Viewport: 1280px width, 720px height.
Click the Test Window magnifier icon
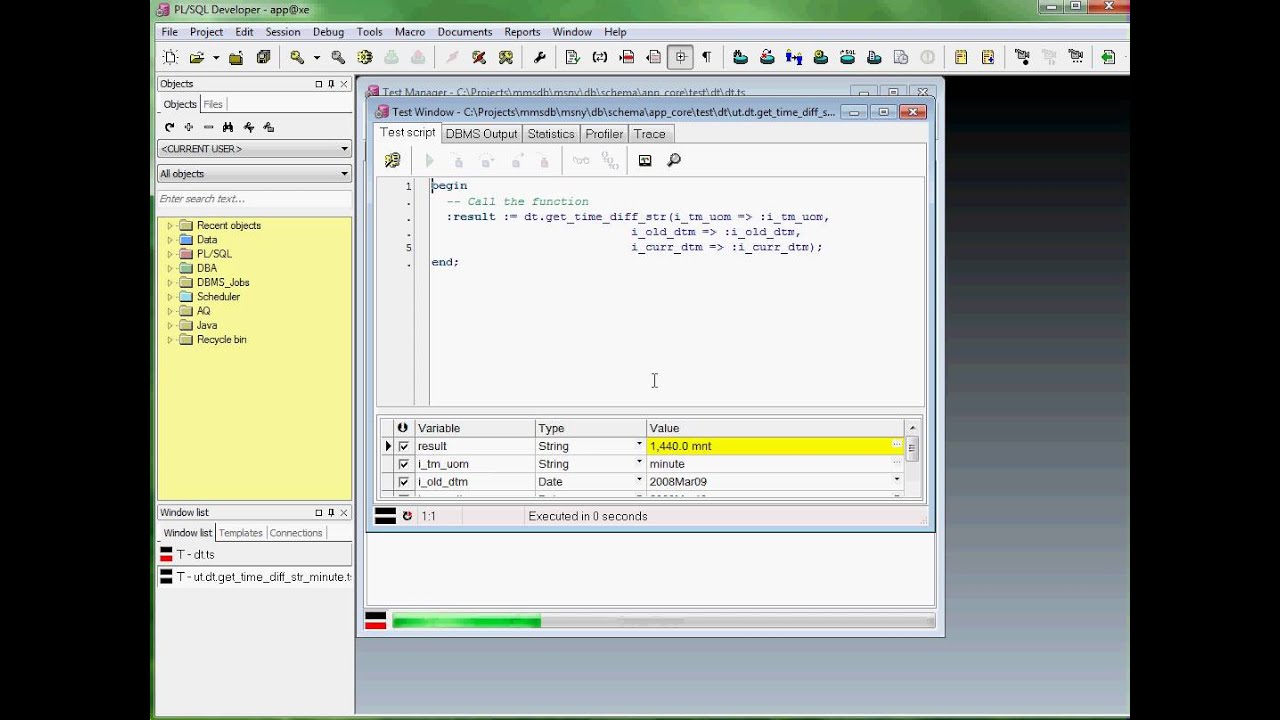click(674, 160)
